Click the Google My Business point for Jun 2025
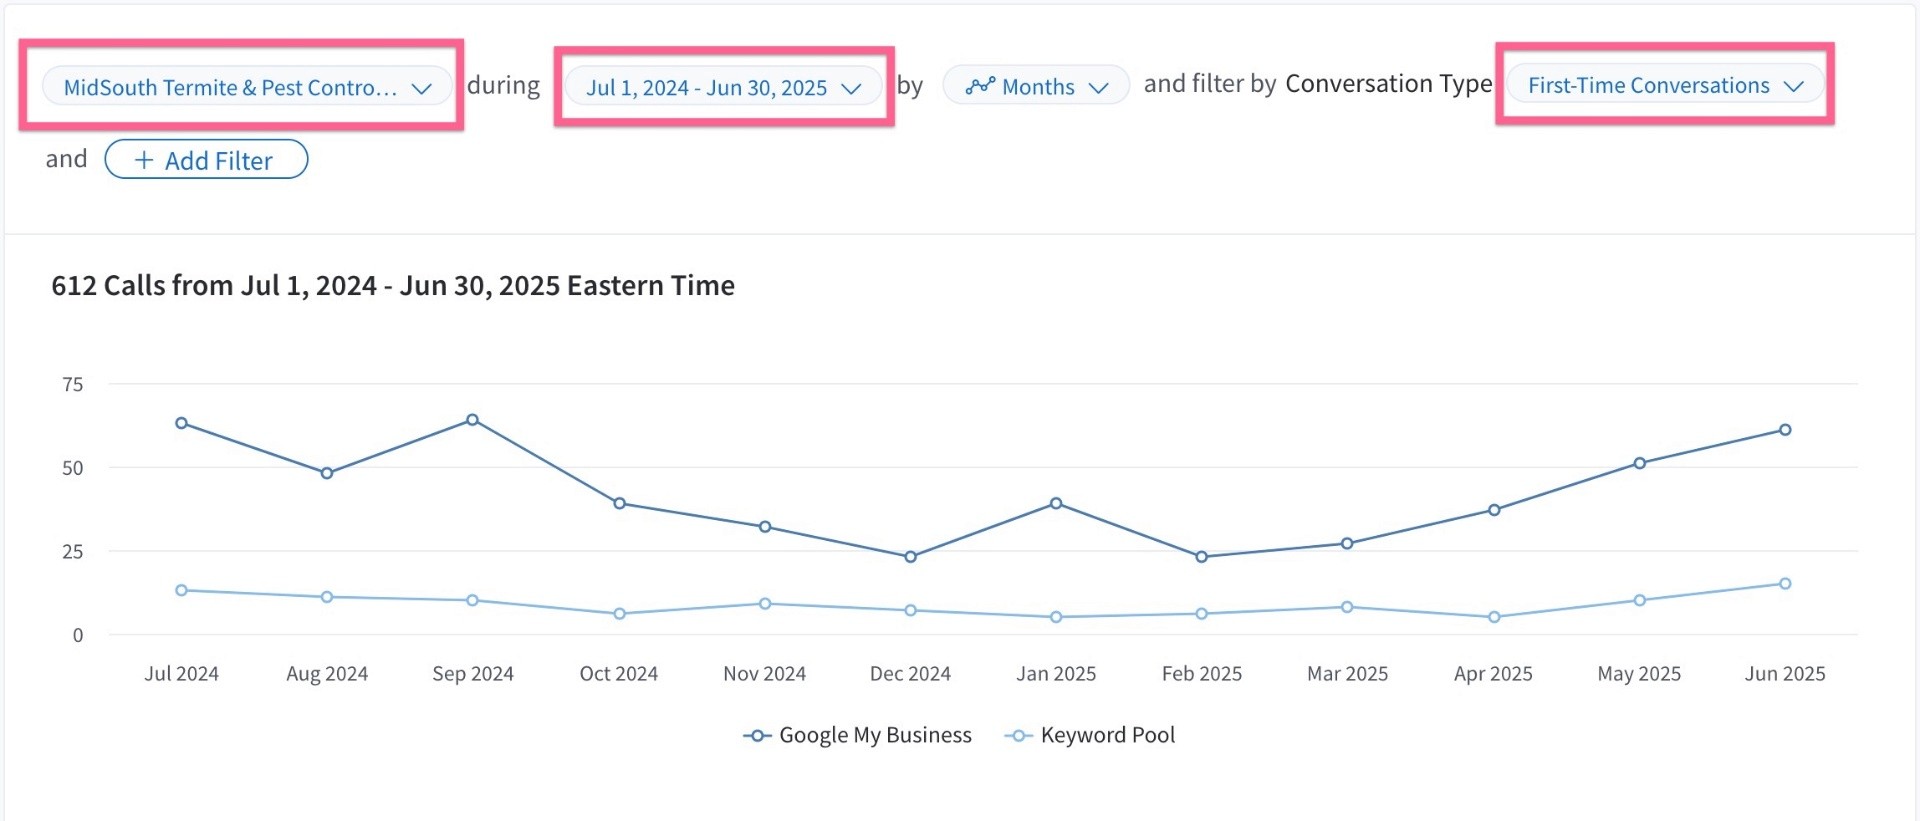This screenshot has width=1920, height=821. (x=1785, y=430)
